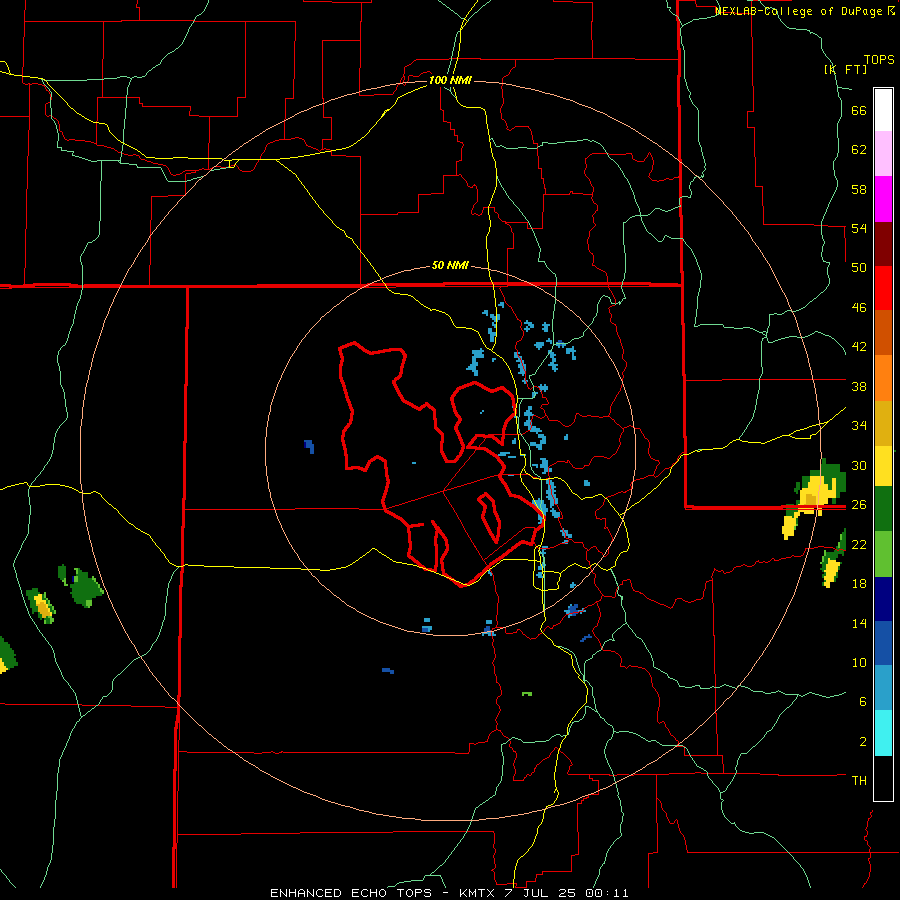
Task: Click the '46' legend value
Action: [x=859, y=308]
